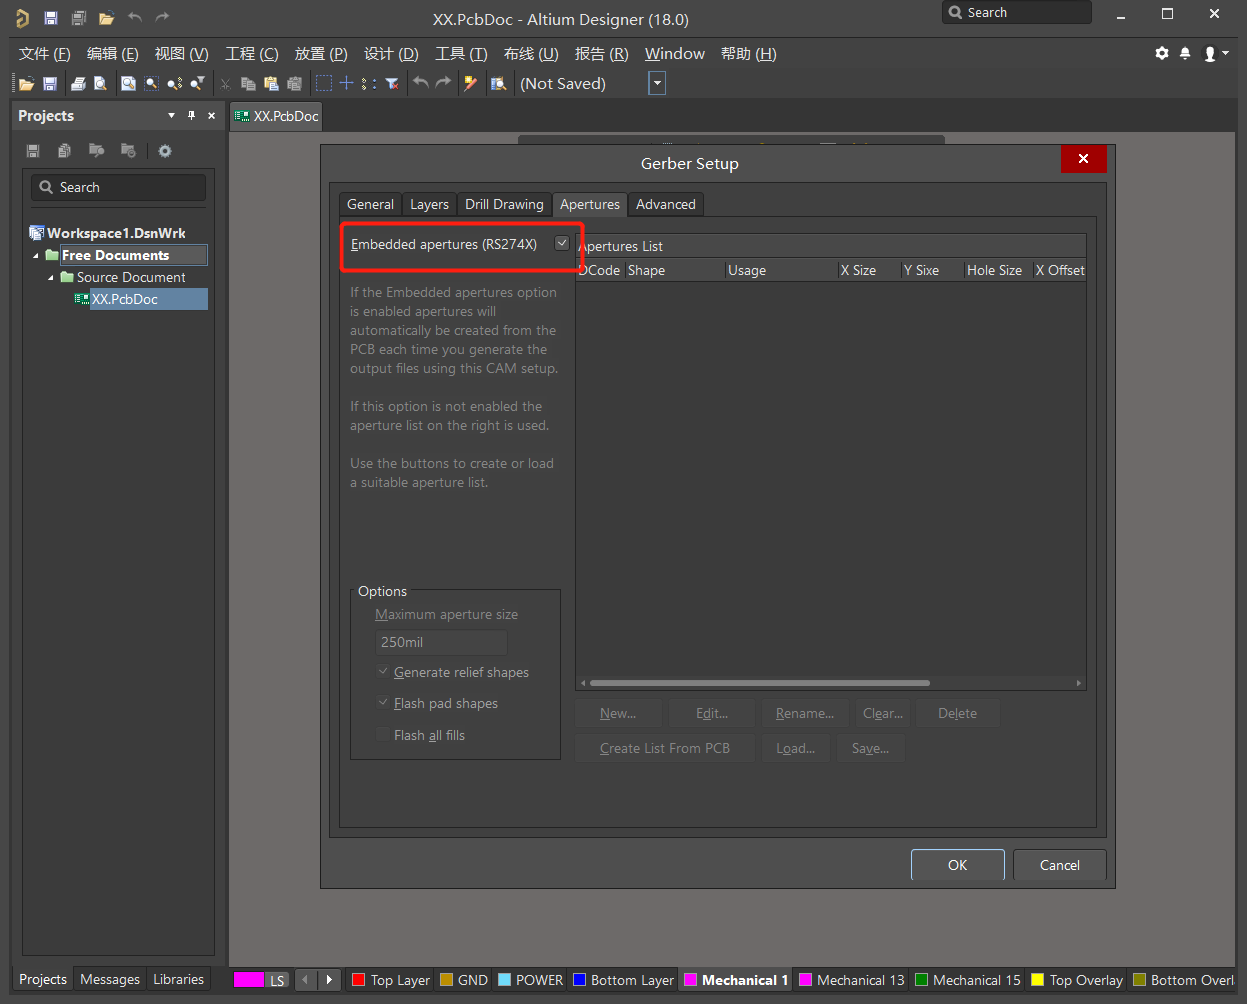This screenshot has width=1247, height=1004.
Task: Click the Projects panel gear options icon
Action: 165,151
